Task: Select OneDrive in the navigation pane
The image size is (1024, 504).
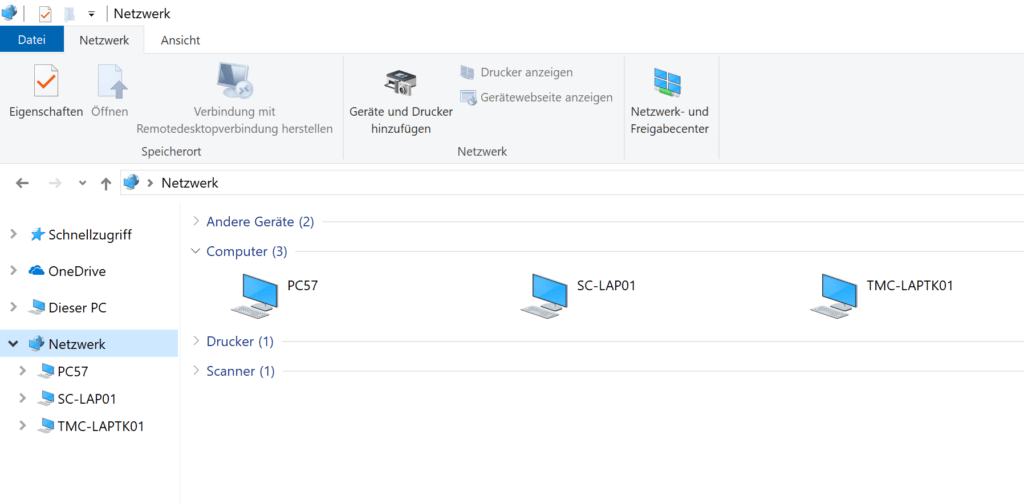Action: pyautogui.click(x=76, y=271)
